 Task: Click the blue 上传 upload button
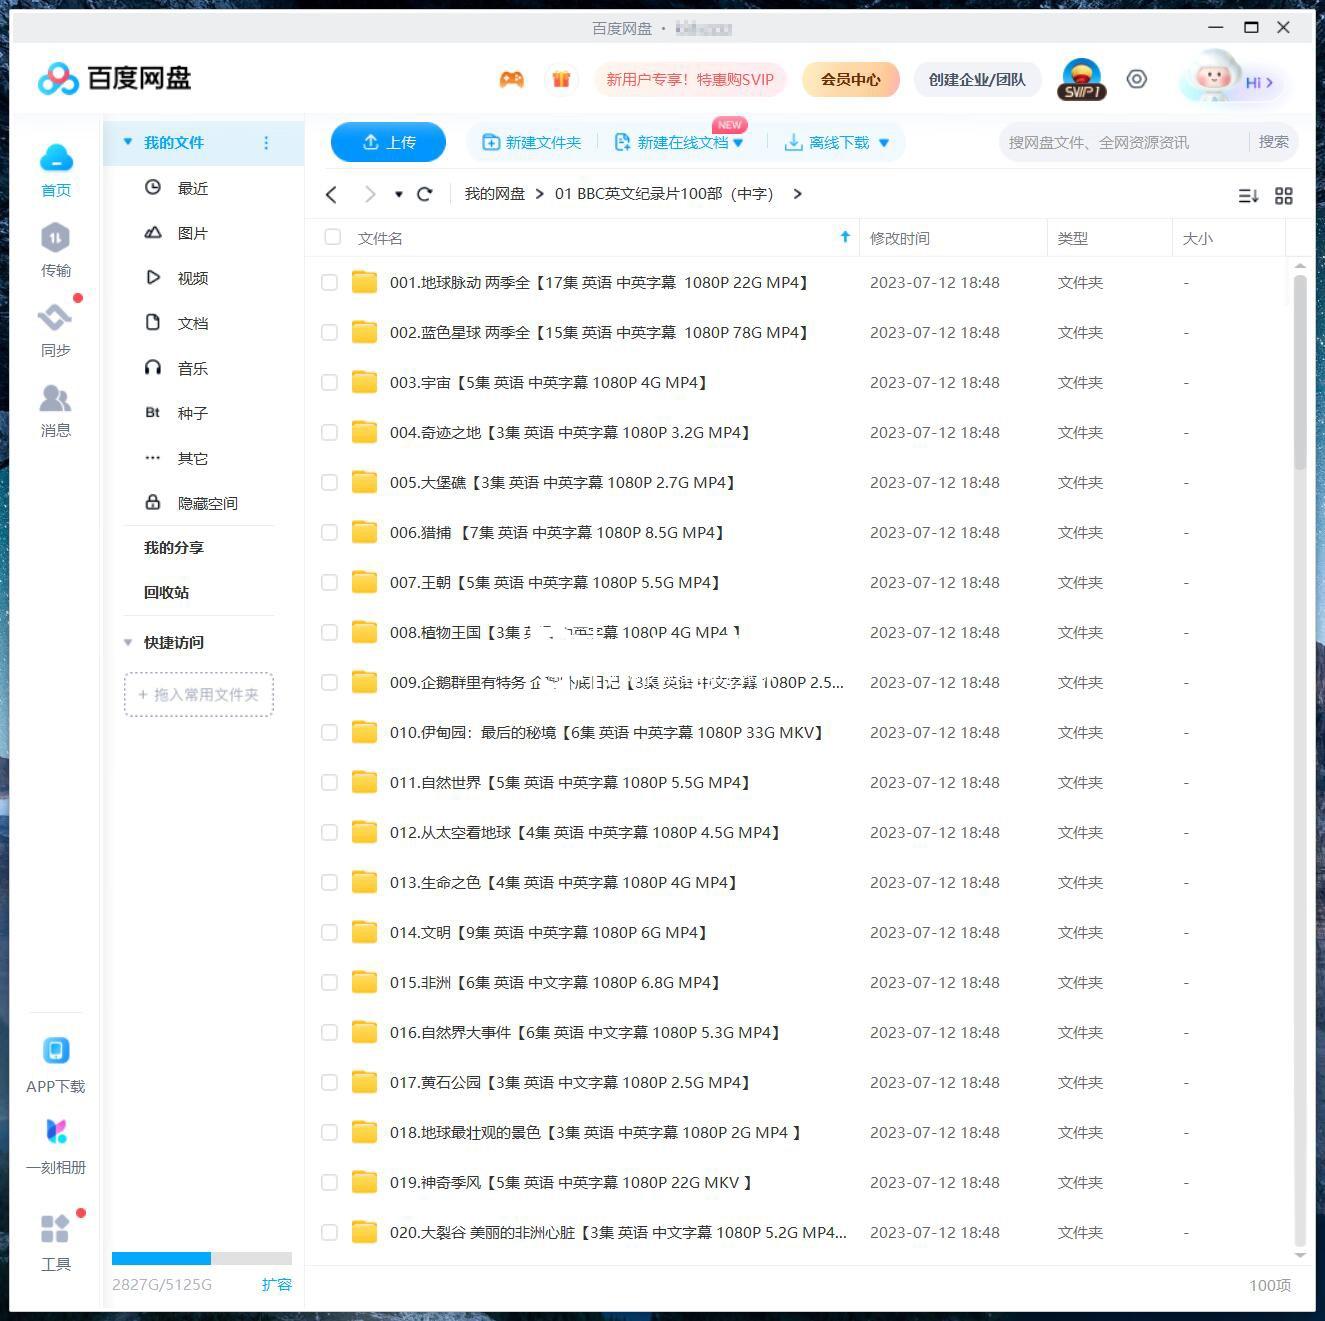point(388,142)
